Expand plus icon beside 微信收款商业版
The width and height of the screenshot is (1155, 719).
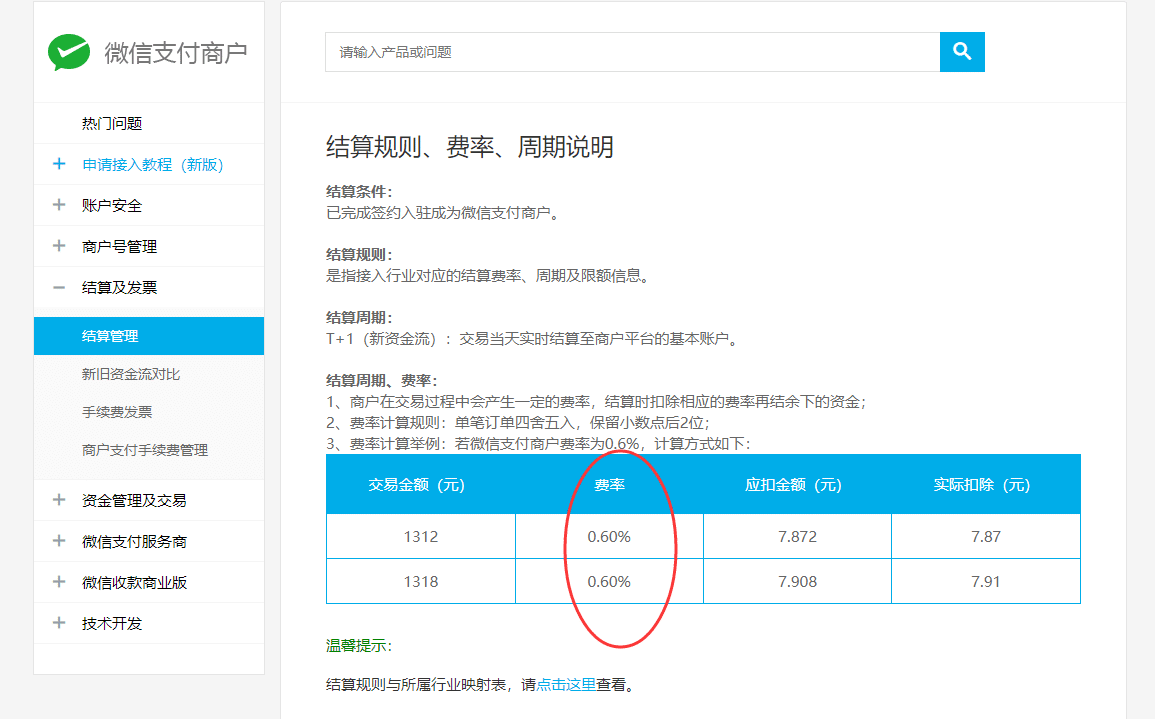59,582
